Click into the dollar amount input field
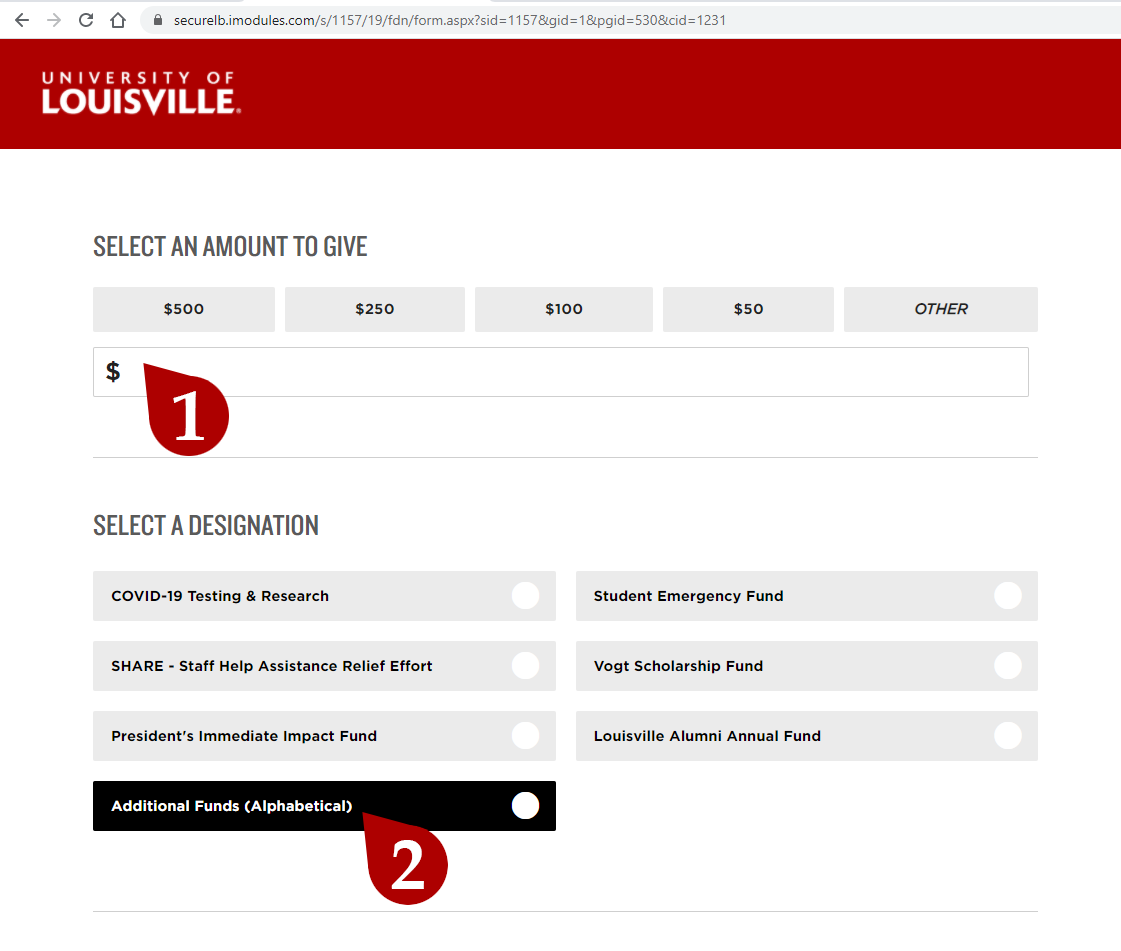This screenshot has height=951, width=1121. pos(560,372)
